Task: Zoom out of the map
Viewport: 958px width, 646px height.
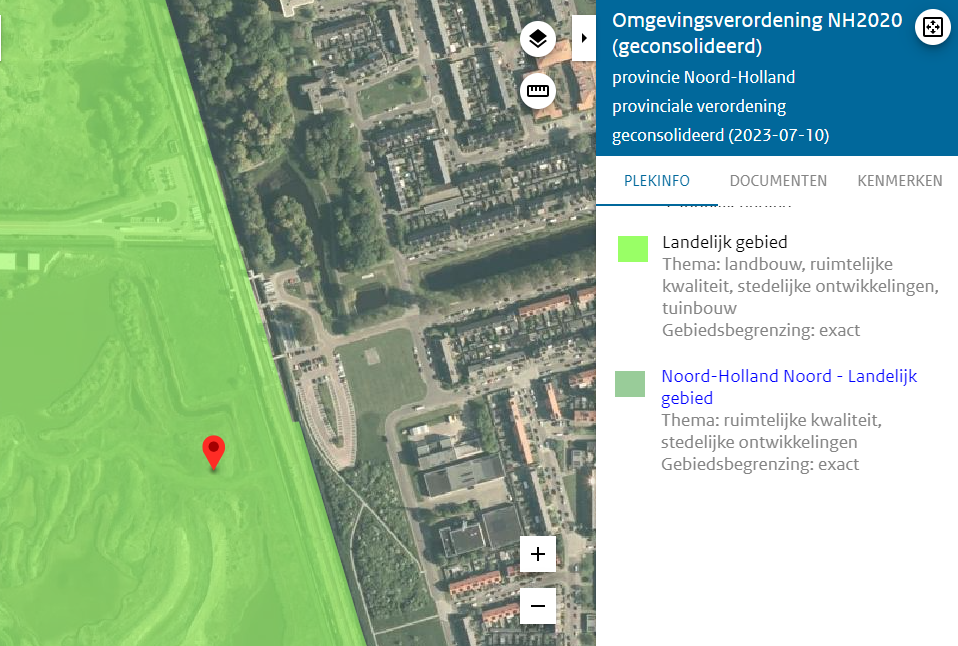Action: 537,606
